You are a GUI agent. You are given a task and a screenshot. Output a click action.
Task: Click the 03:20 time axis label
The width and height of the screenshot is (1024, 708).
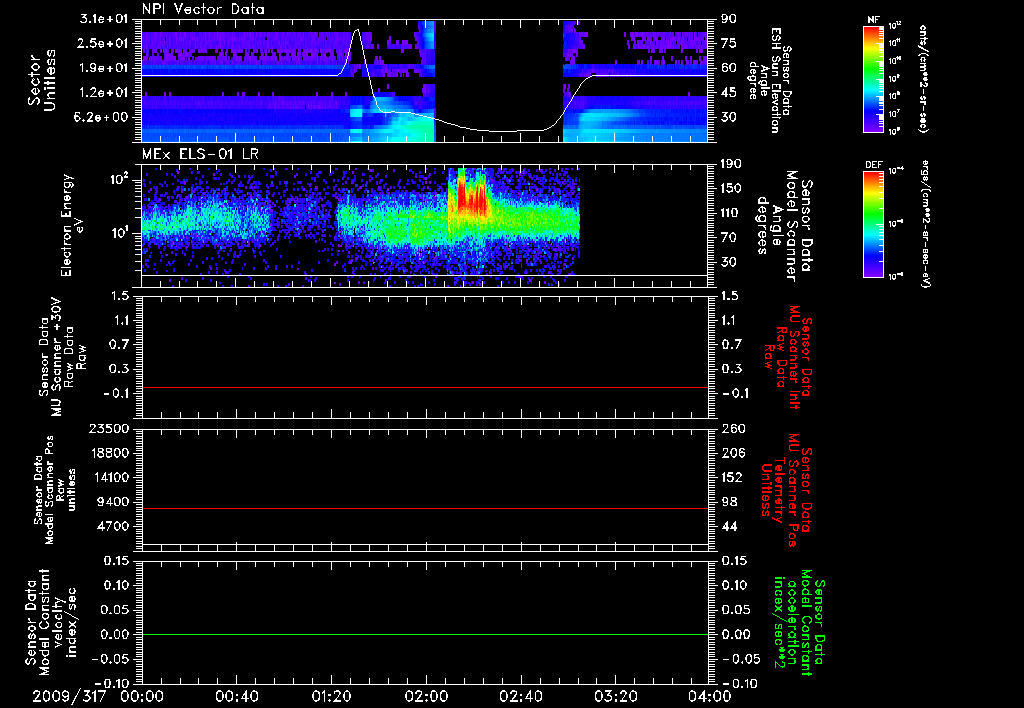click(615, 696)
